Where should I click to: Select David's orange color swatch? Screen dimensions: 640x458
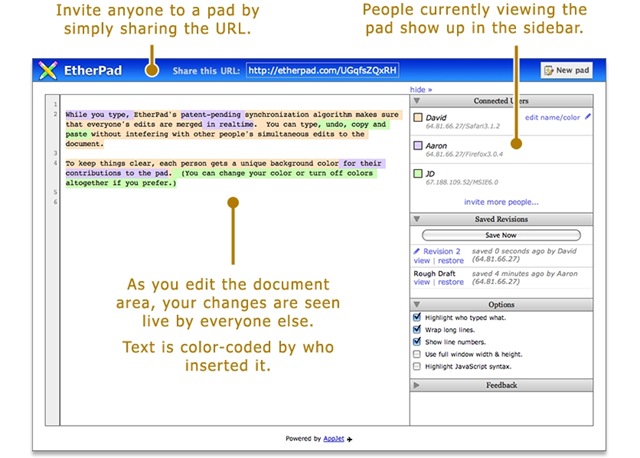pos(419,118)
